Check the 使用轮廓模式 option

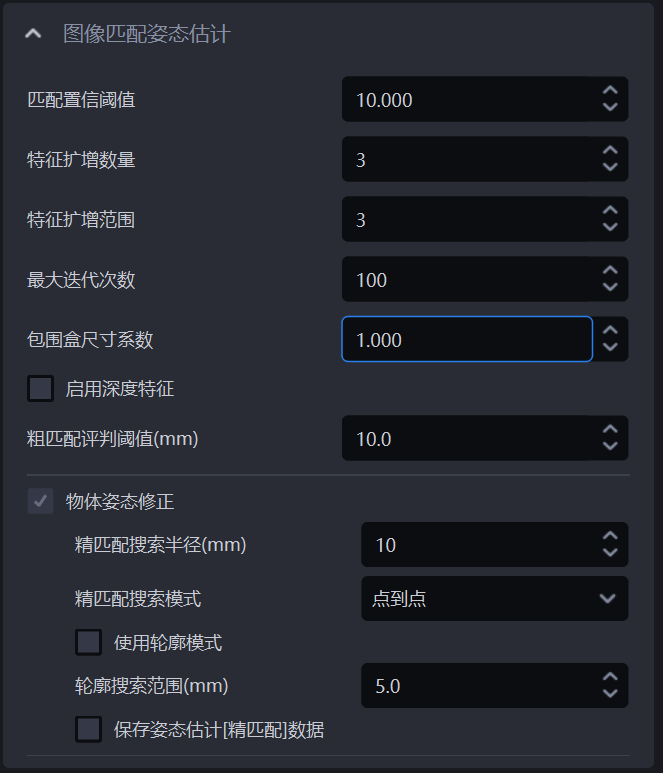(89, 642)
